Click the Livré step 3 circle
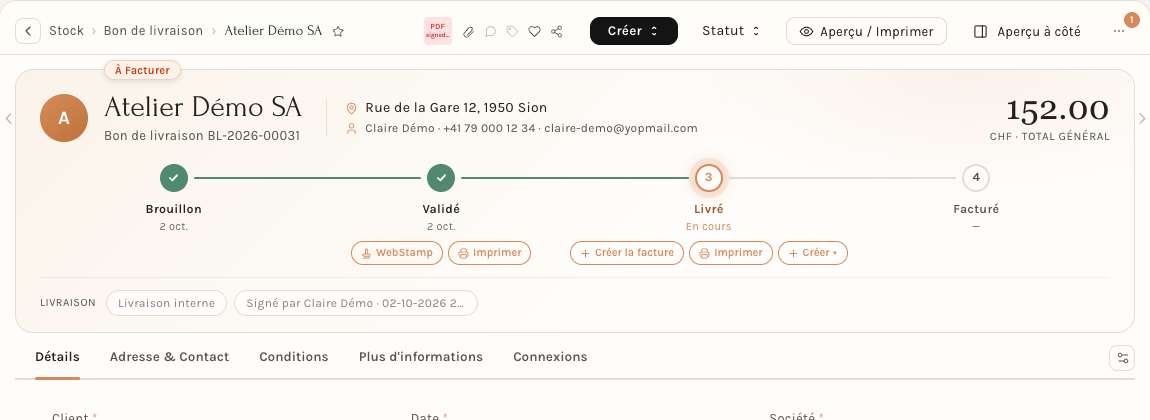 click(x=708, y=177)
